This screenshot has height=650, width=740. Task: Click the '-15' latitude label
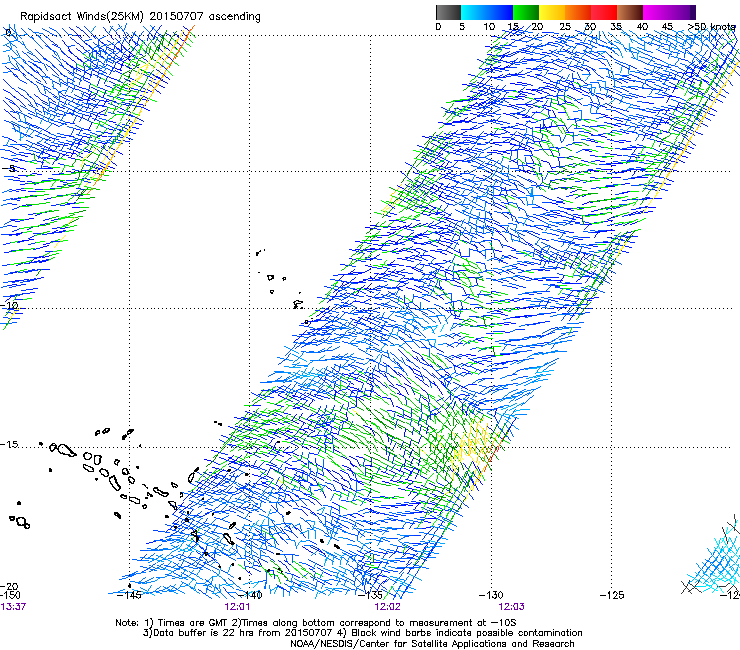(9, 445)
